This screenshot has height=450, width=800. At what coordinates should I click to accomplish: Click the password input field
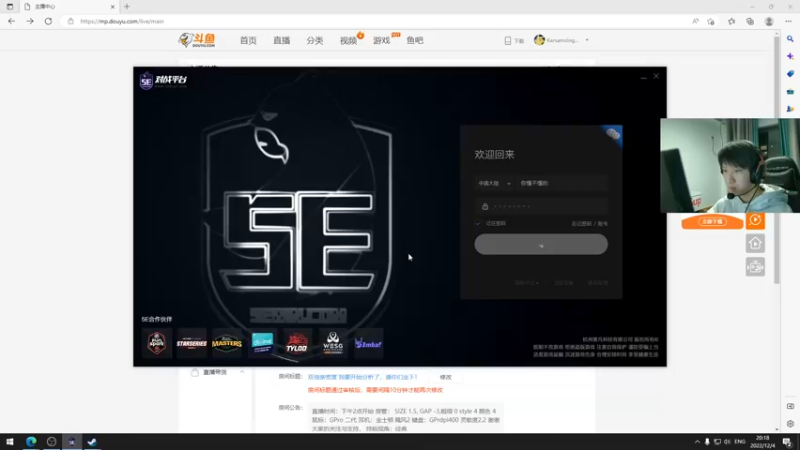click(x=541, y=207)
